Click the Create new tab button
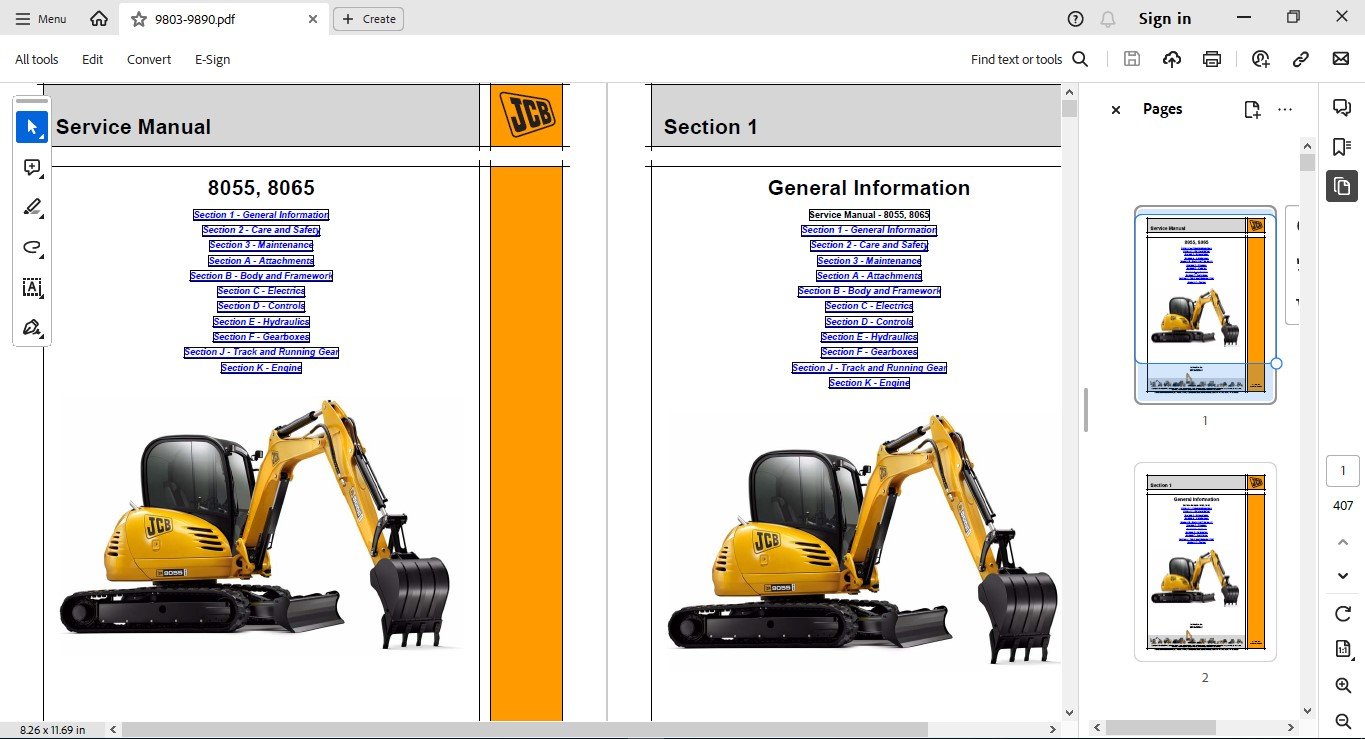 pos(368,19)
